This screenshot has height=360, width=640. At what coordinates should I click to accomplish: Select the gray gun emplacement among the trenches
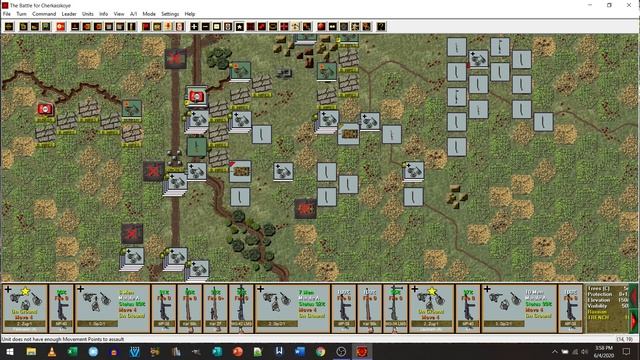point(284,73)
